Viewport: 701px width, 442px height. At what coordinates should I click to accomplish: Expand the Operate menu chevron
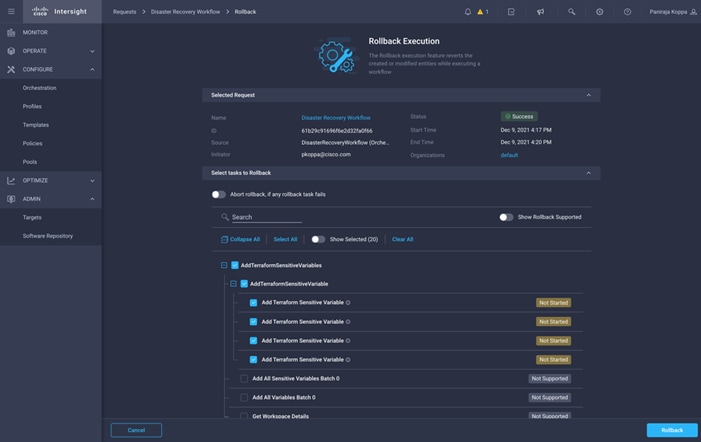pyautogui.click(x=92, y=51)
